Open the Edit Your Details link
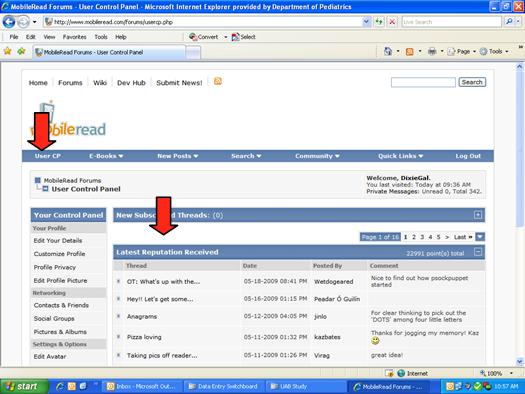 click(x=58, y=240)
